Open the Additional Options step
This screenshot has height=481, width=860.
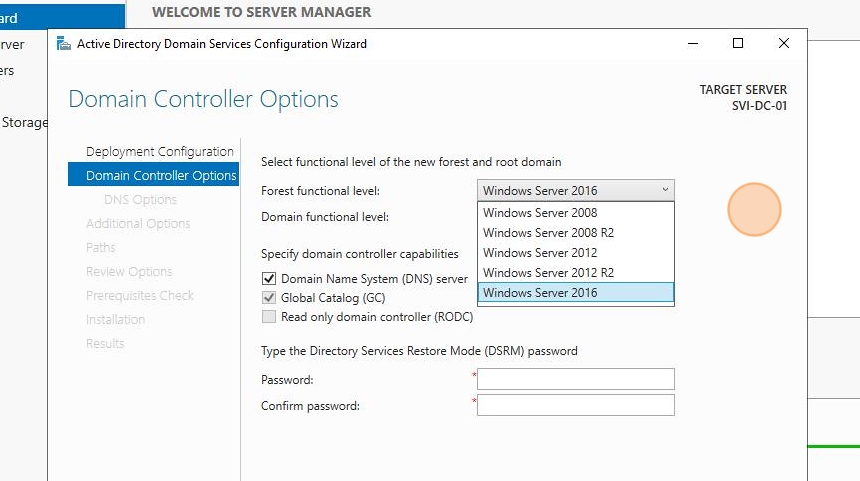pos(138,224)
